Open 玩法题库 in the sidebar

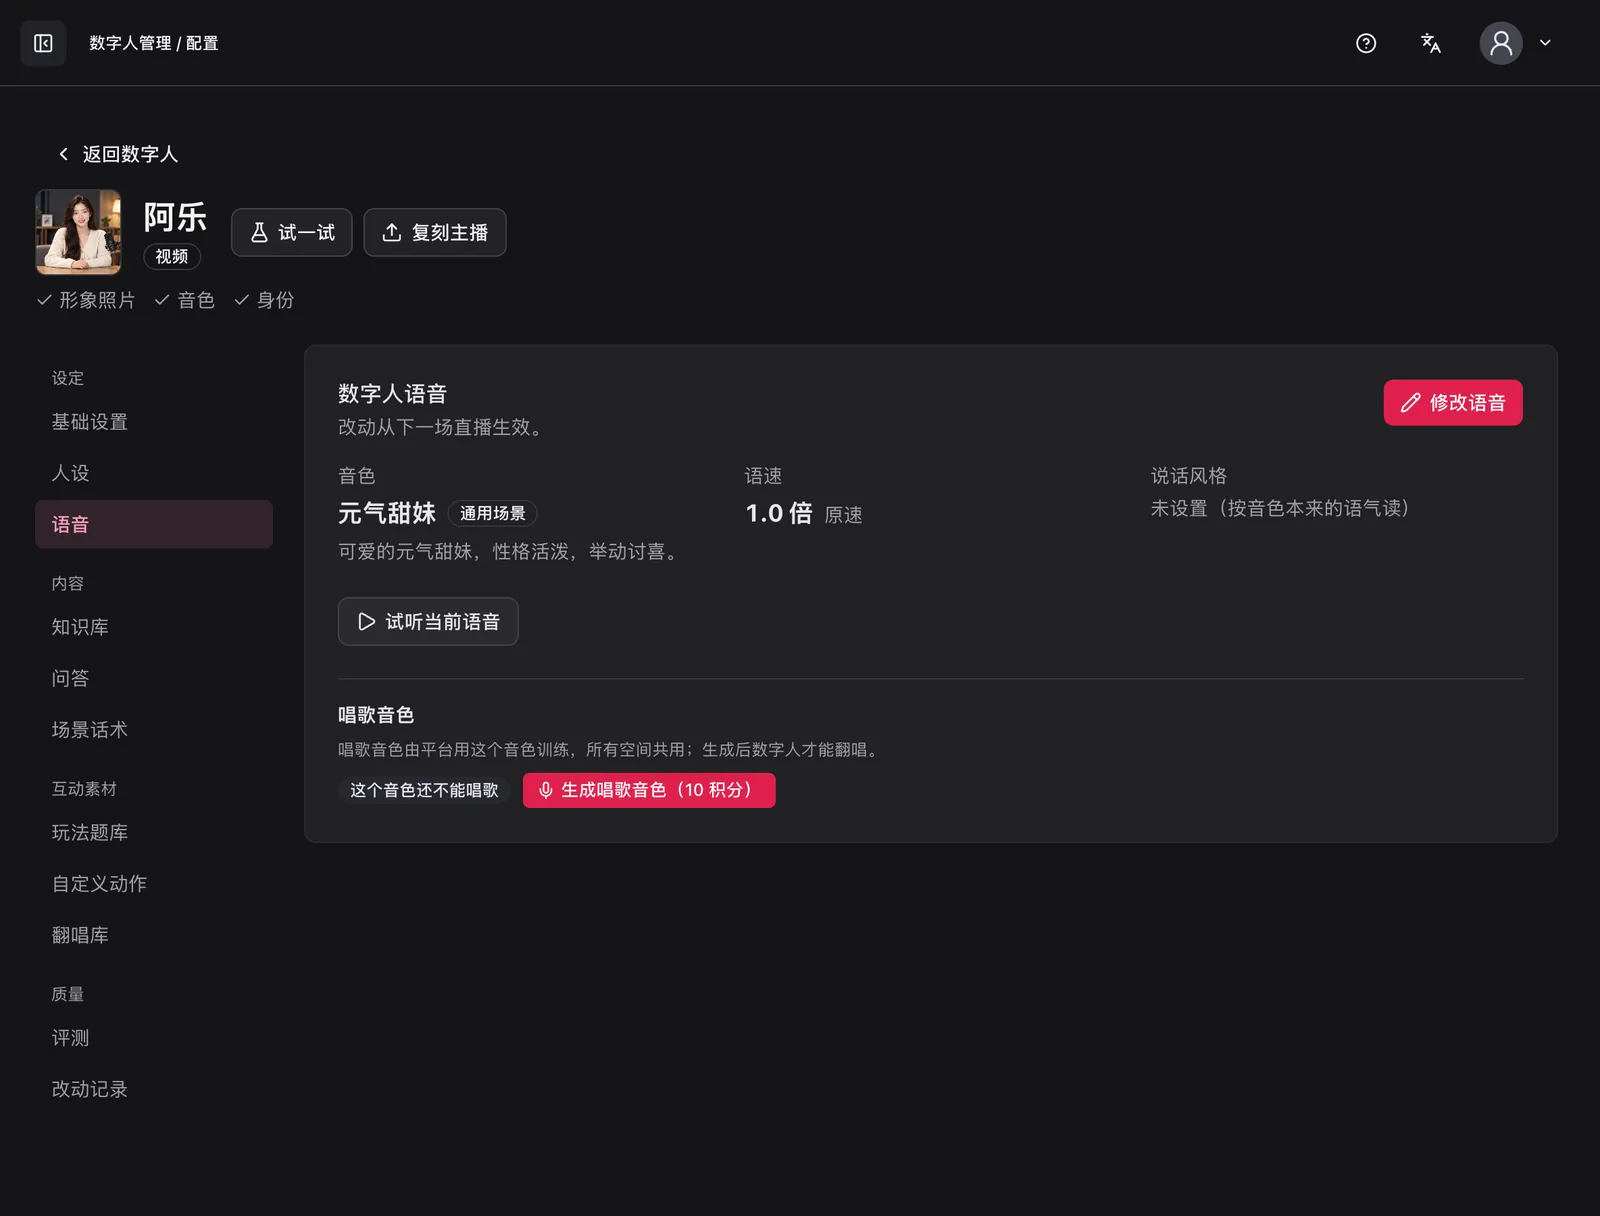[154, 832]
